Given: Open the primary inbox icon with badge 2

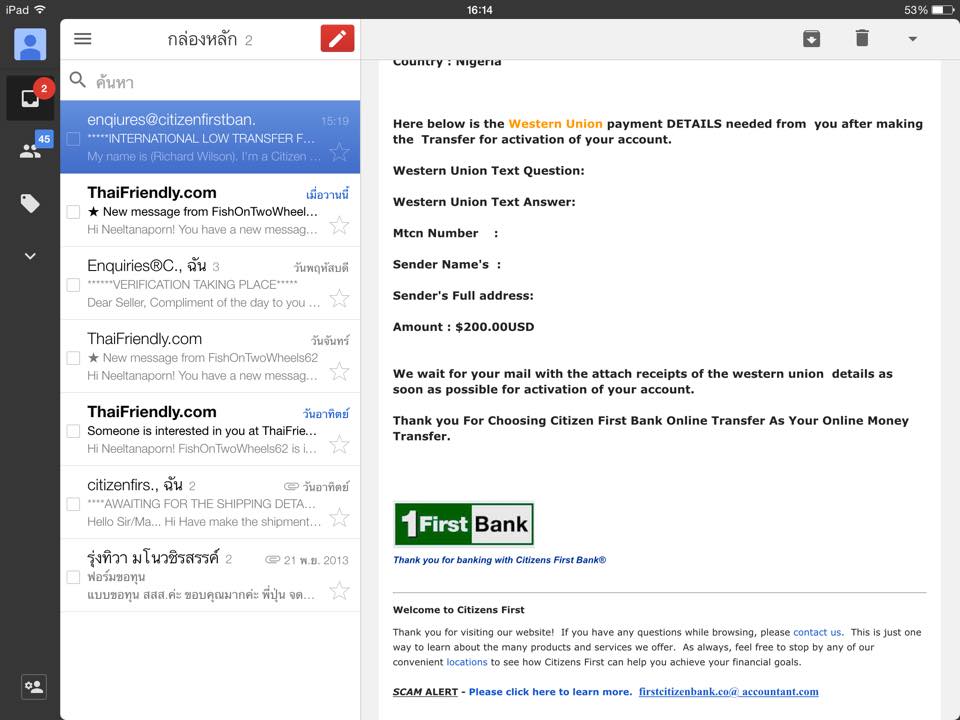Looking at the screenshot, I should [x=31, y=97].
